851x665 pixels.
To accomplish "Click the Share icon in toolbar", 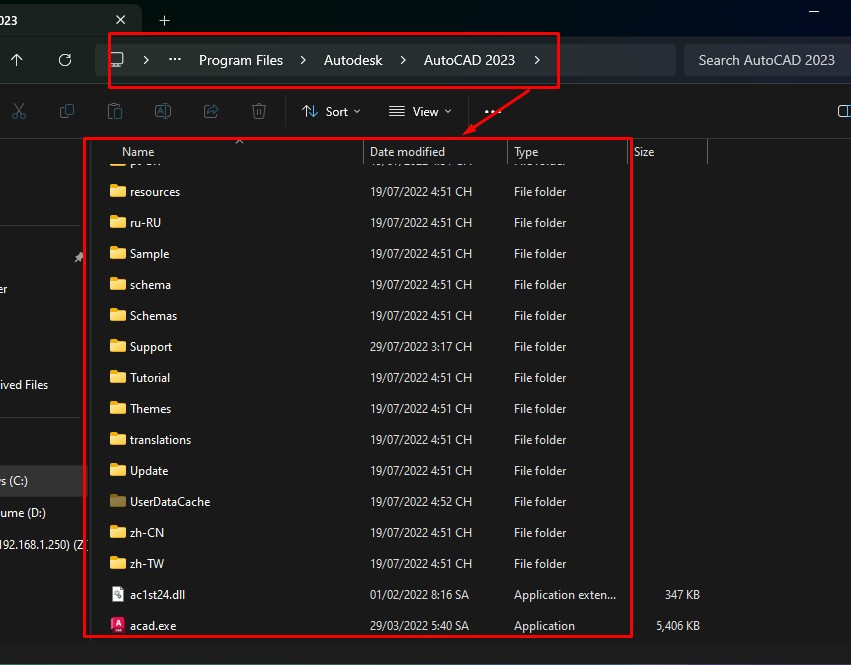I will tap(211, 111).
